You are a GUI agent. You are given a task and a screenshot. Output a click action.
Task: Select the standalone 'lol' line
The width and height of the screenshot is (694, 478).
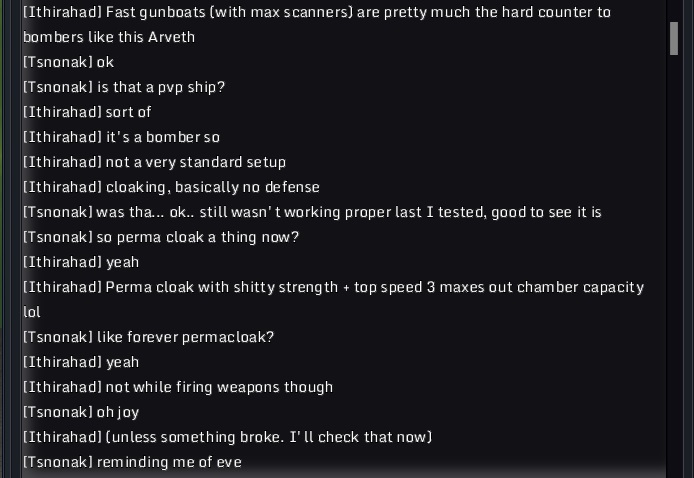[31, 312]
